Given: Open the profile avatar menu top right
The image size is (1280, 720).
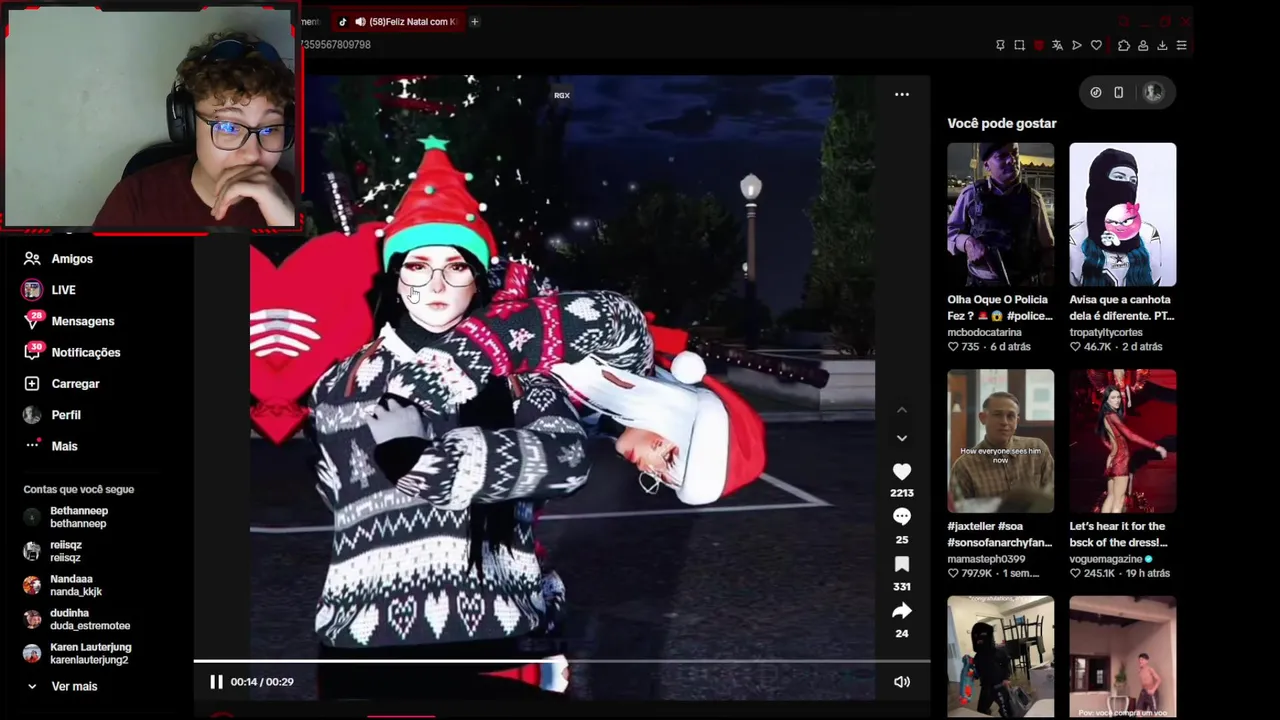Looking at the screenshot, I should pos(1153,92).
